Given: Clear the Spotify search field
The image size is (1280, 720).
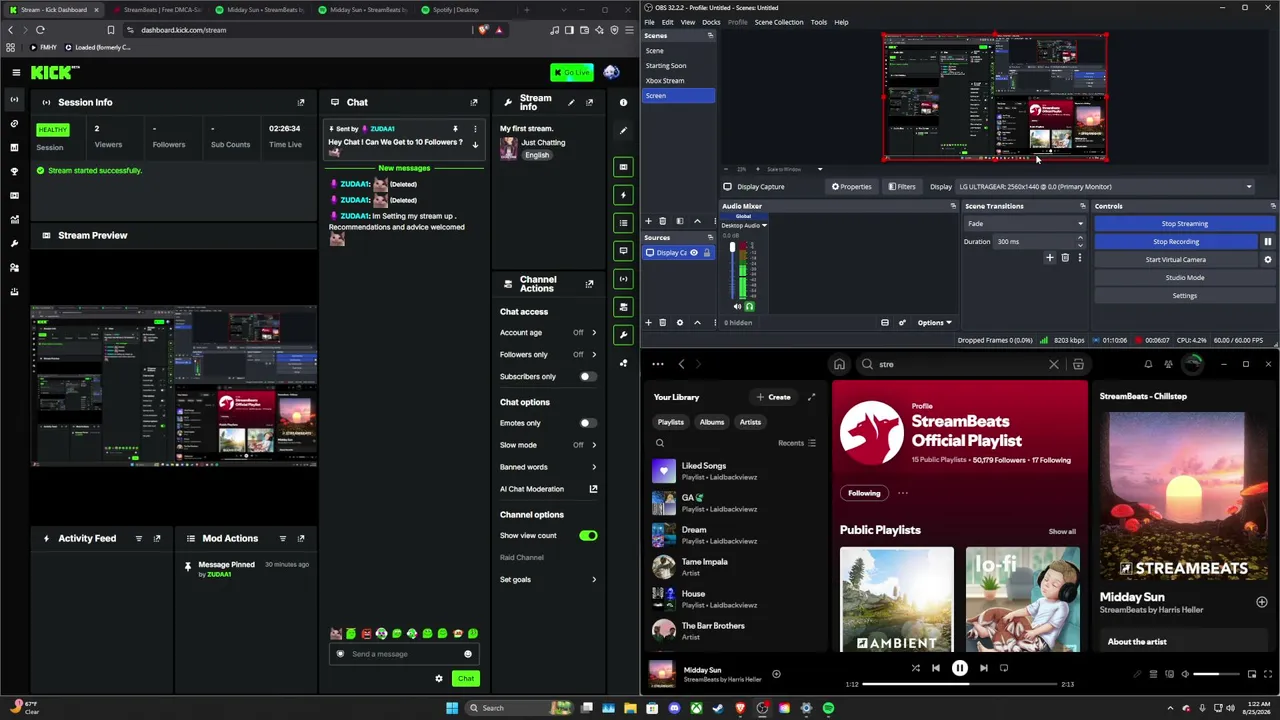Looking at the screenshot, I should point(1053,364).
